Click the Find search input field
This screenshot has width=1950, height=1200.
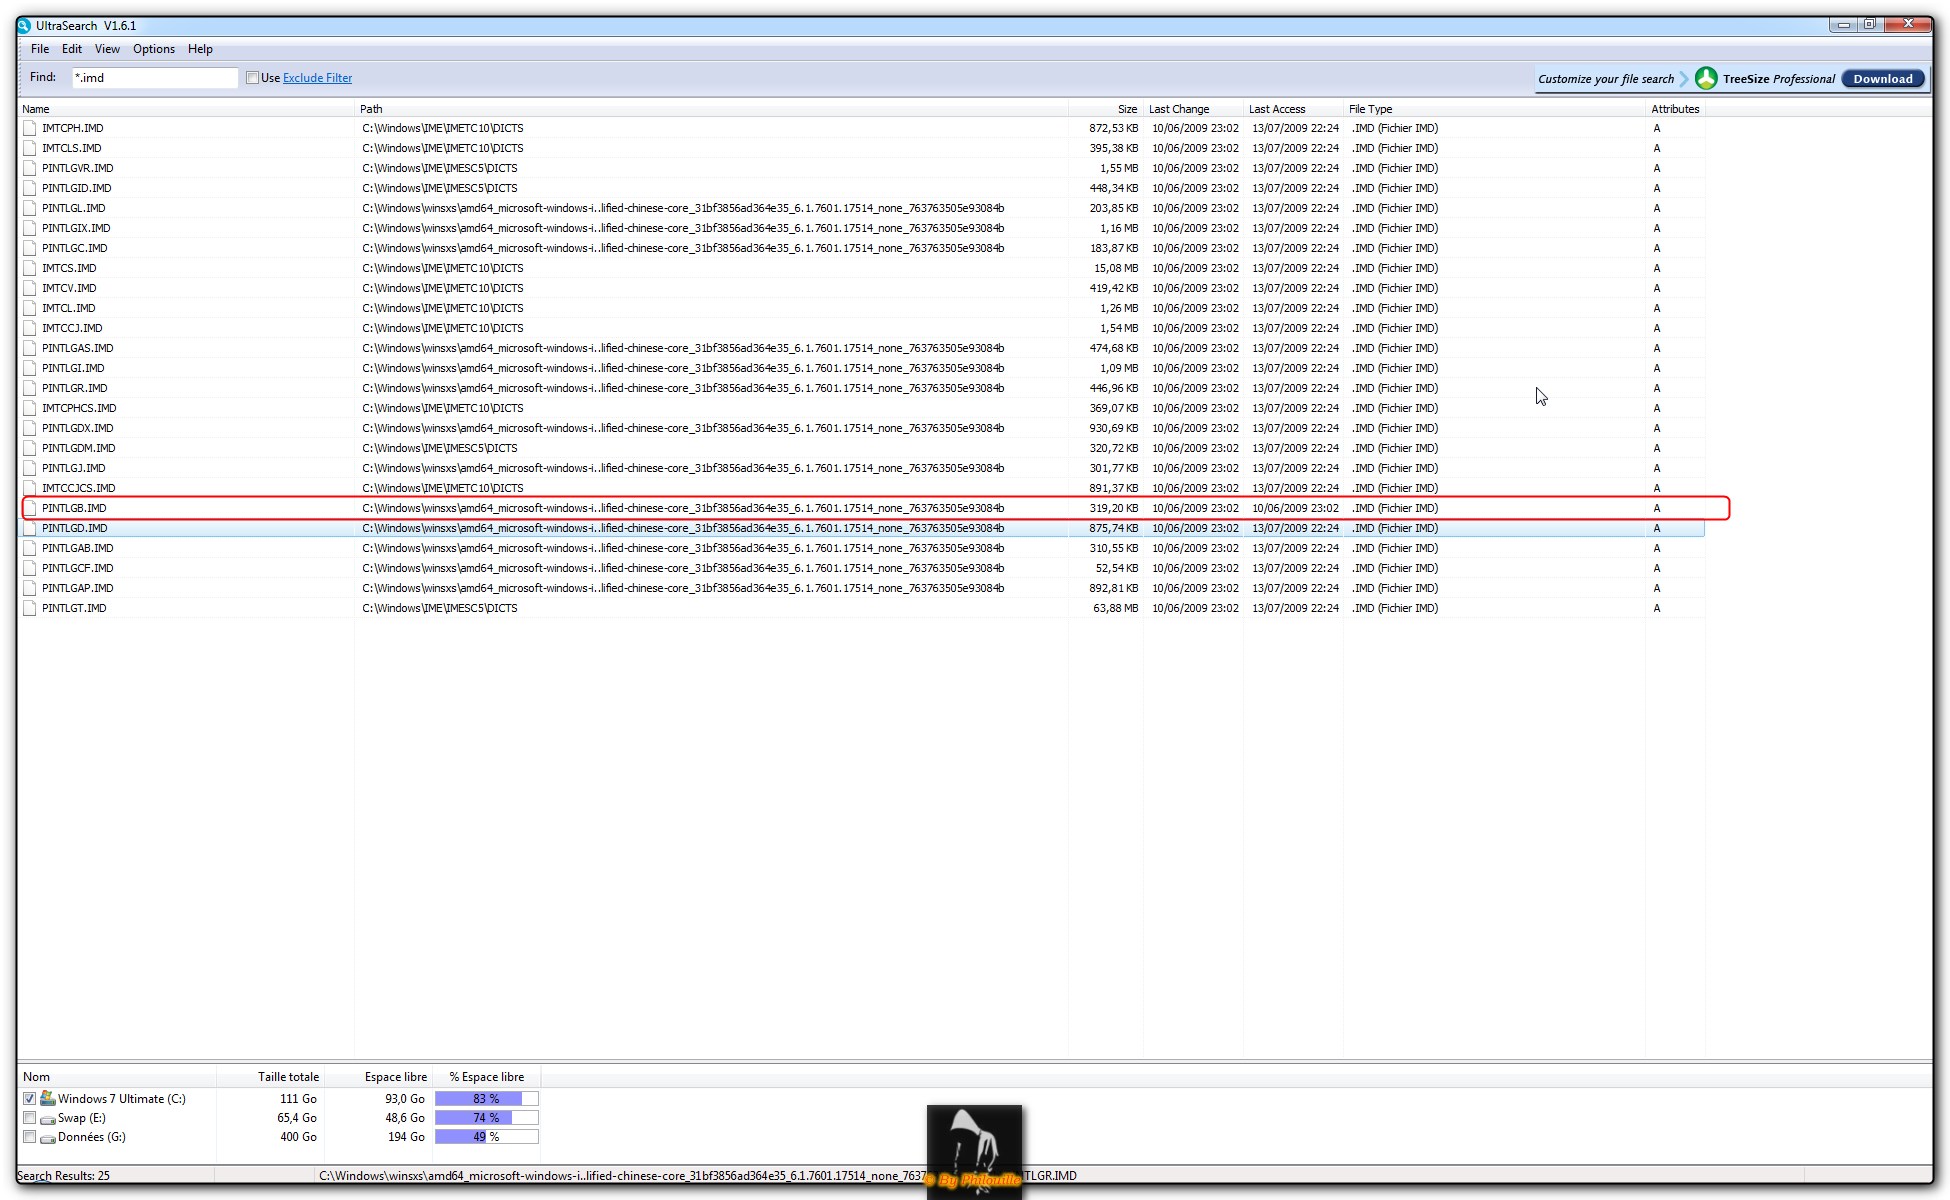point(154,78)
